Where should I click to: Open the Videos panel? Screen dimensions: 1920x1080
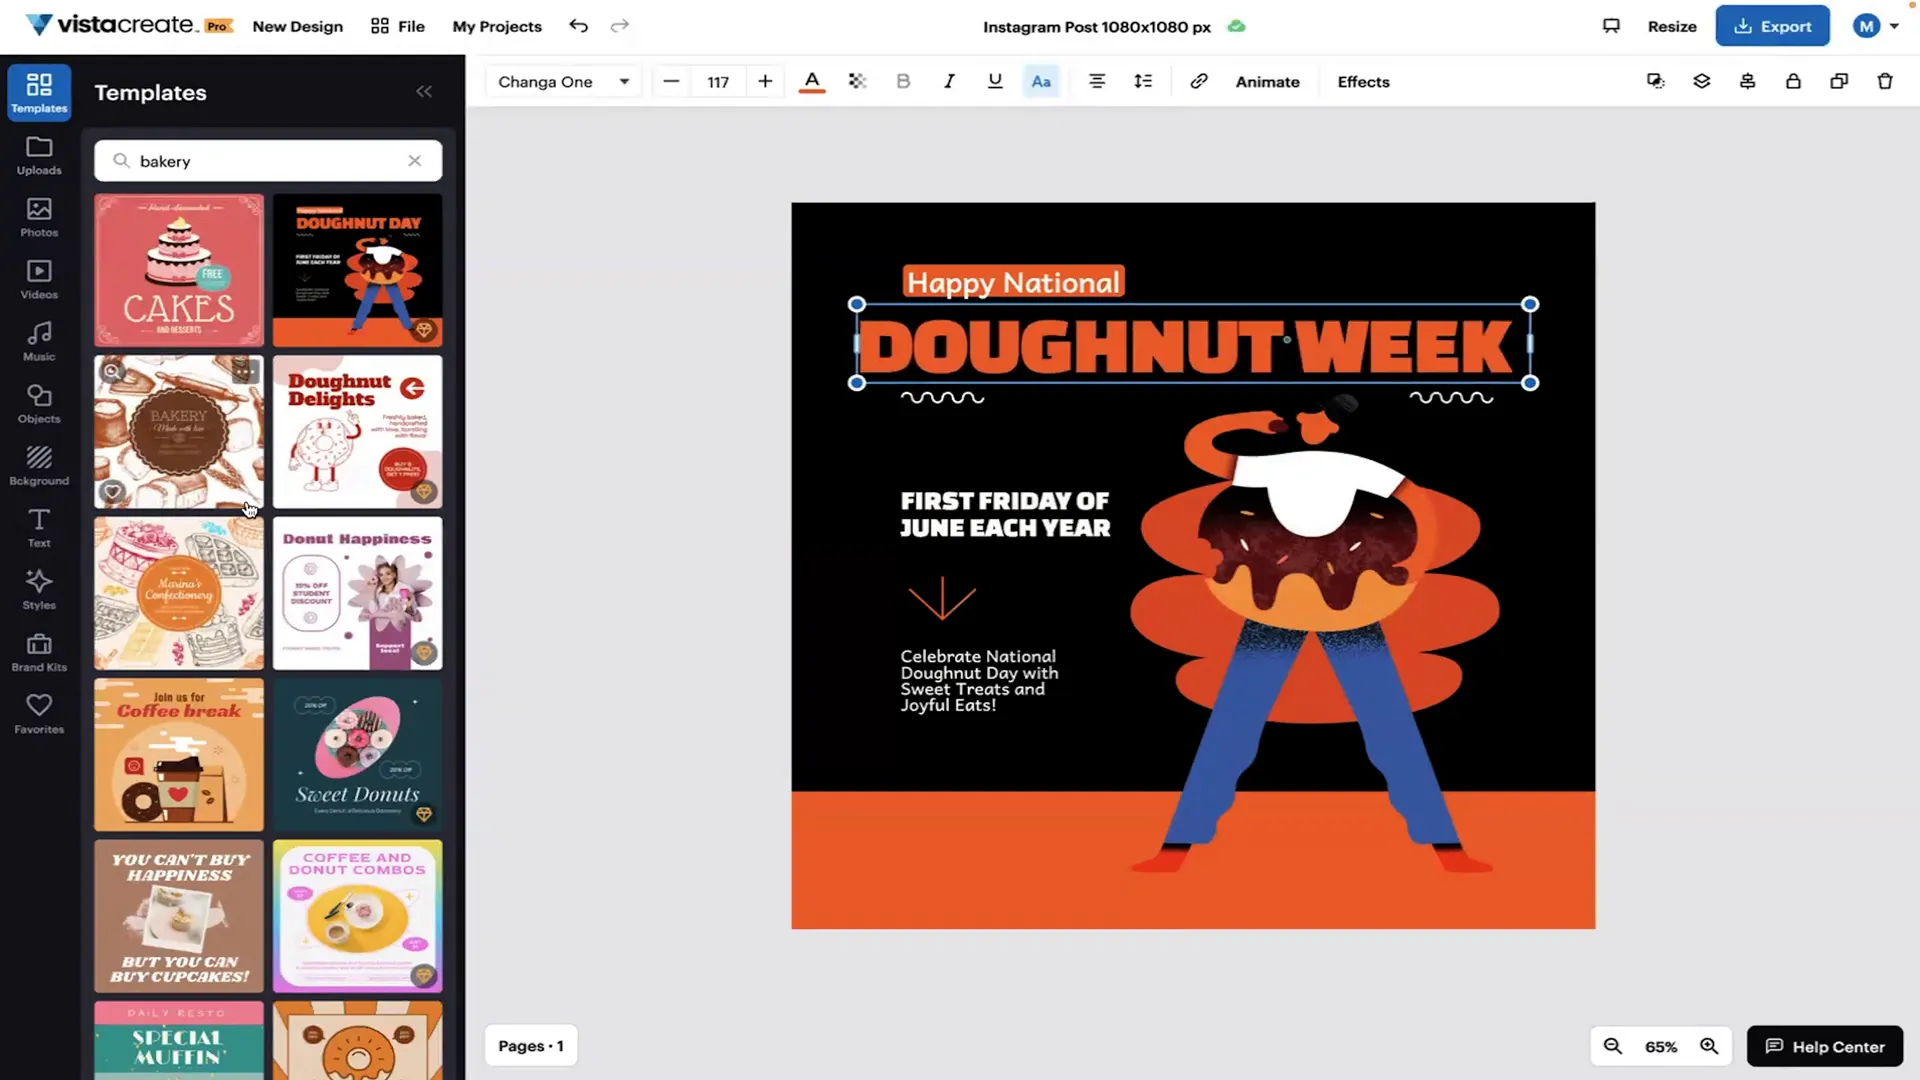point(39,280)
